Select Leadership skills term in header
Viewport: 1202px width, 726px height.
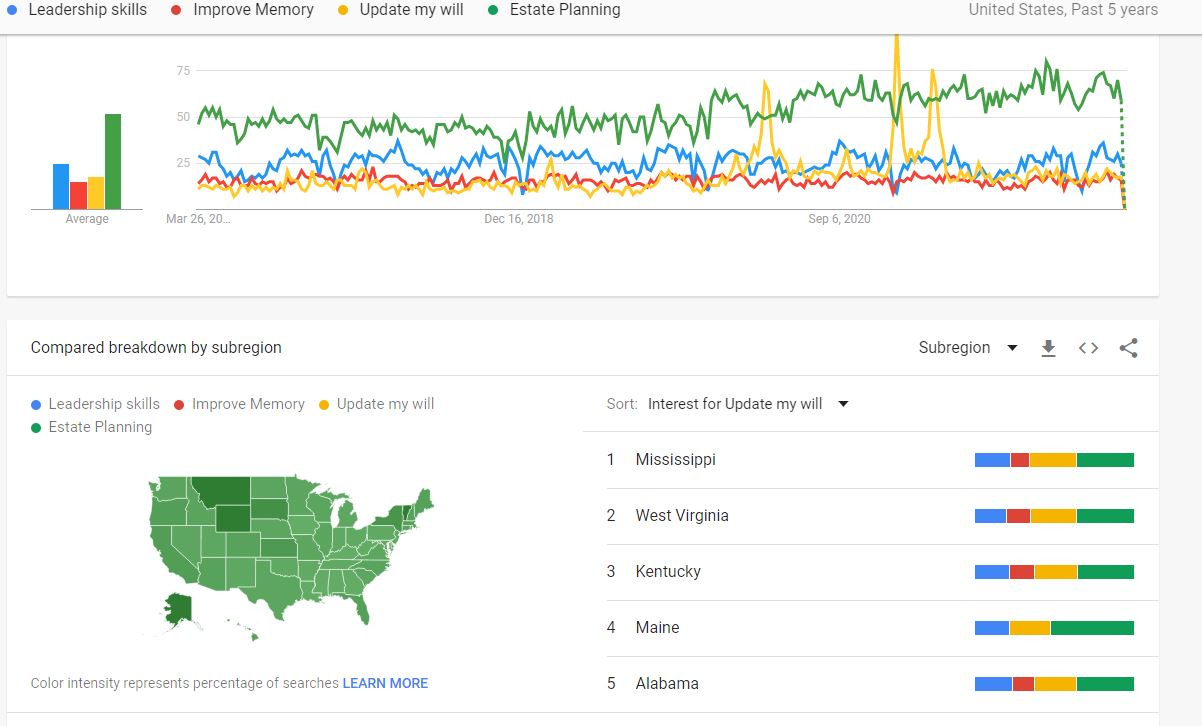tap(87, 10)
